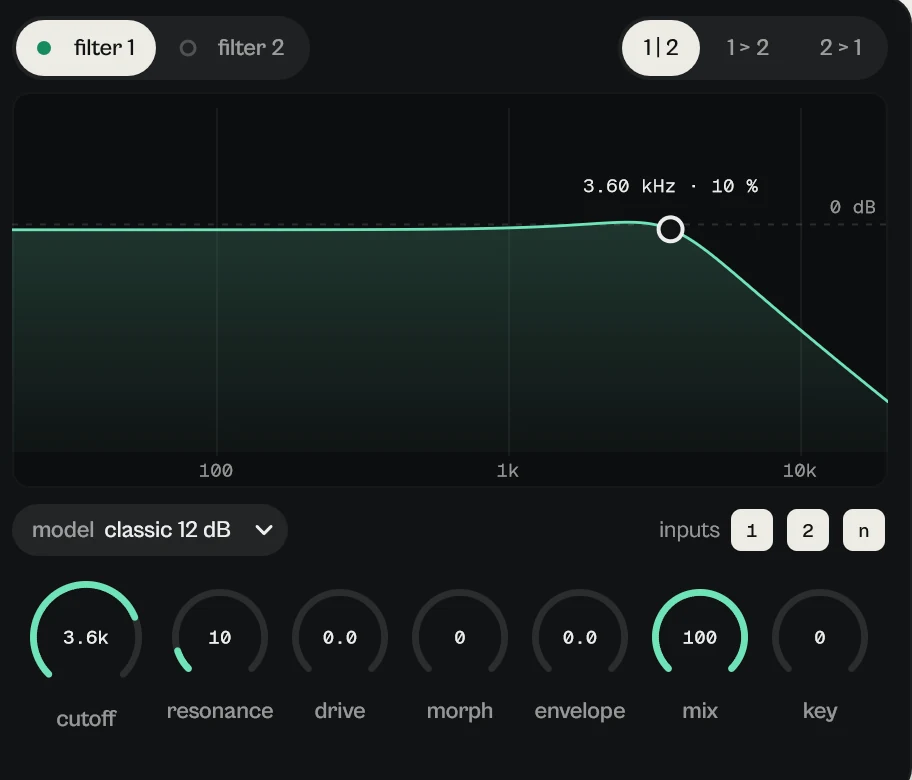Click the morph label text
This screenshot has height=780, width=912.
point(459,711)
